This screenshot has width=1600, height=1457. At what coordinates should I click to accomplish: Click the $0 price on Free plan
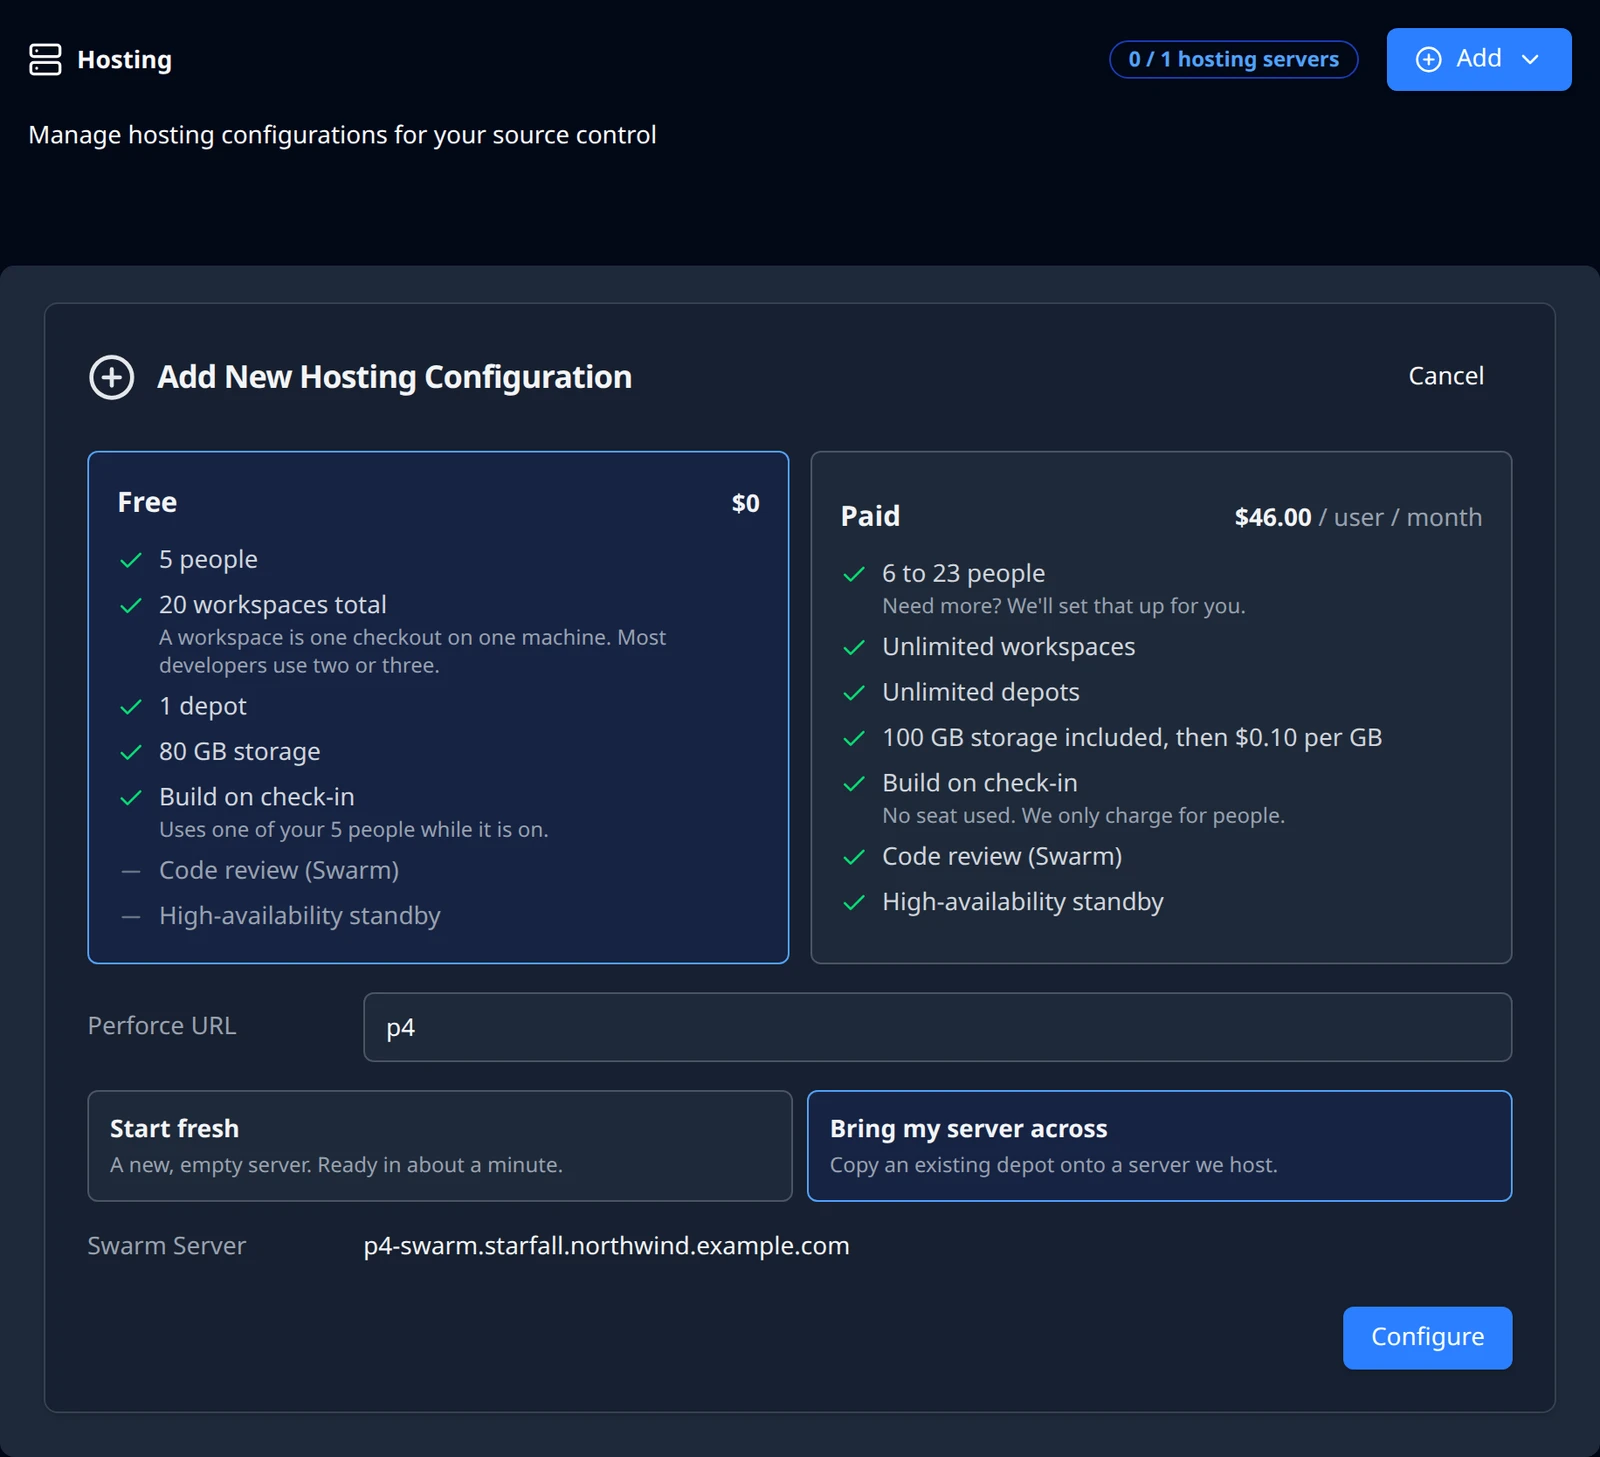click(745, 503)
